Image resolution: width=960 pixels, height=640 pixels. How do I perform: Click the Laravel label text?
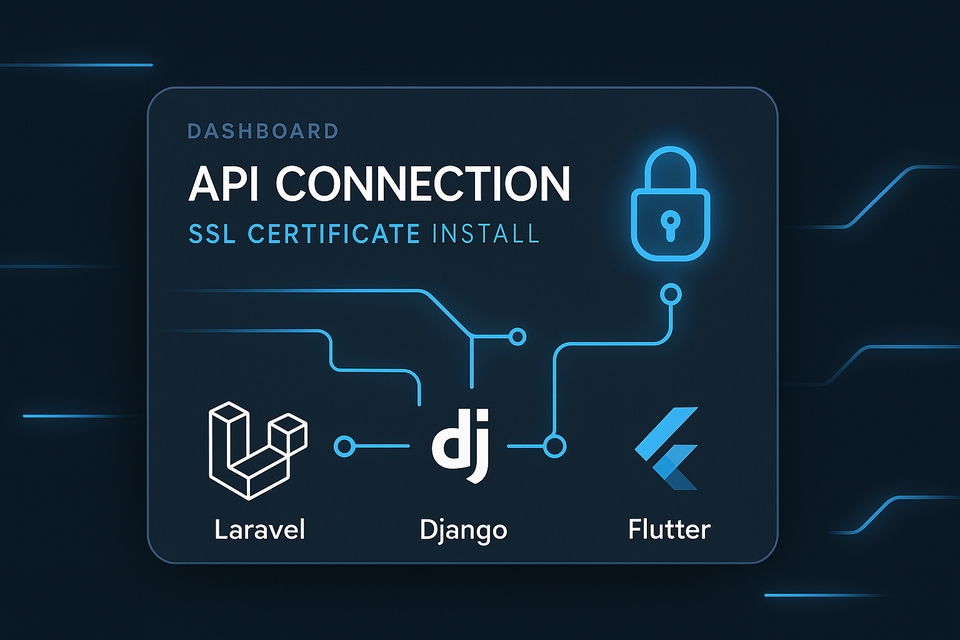tap(260, 529)
